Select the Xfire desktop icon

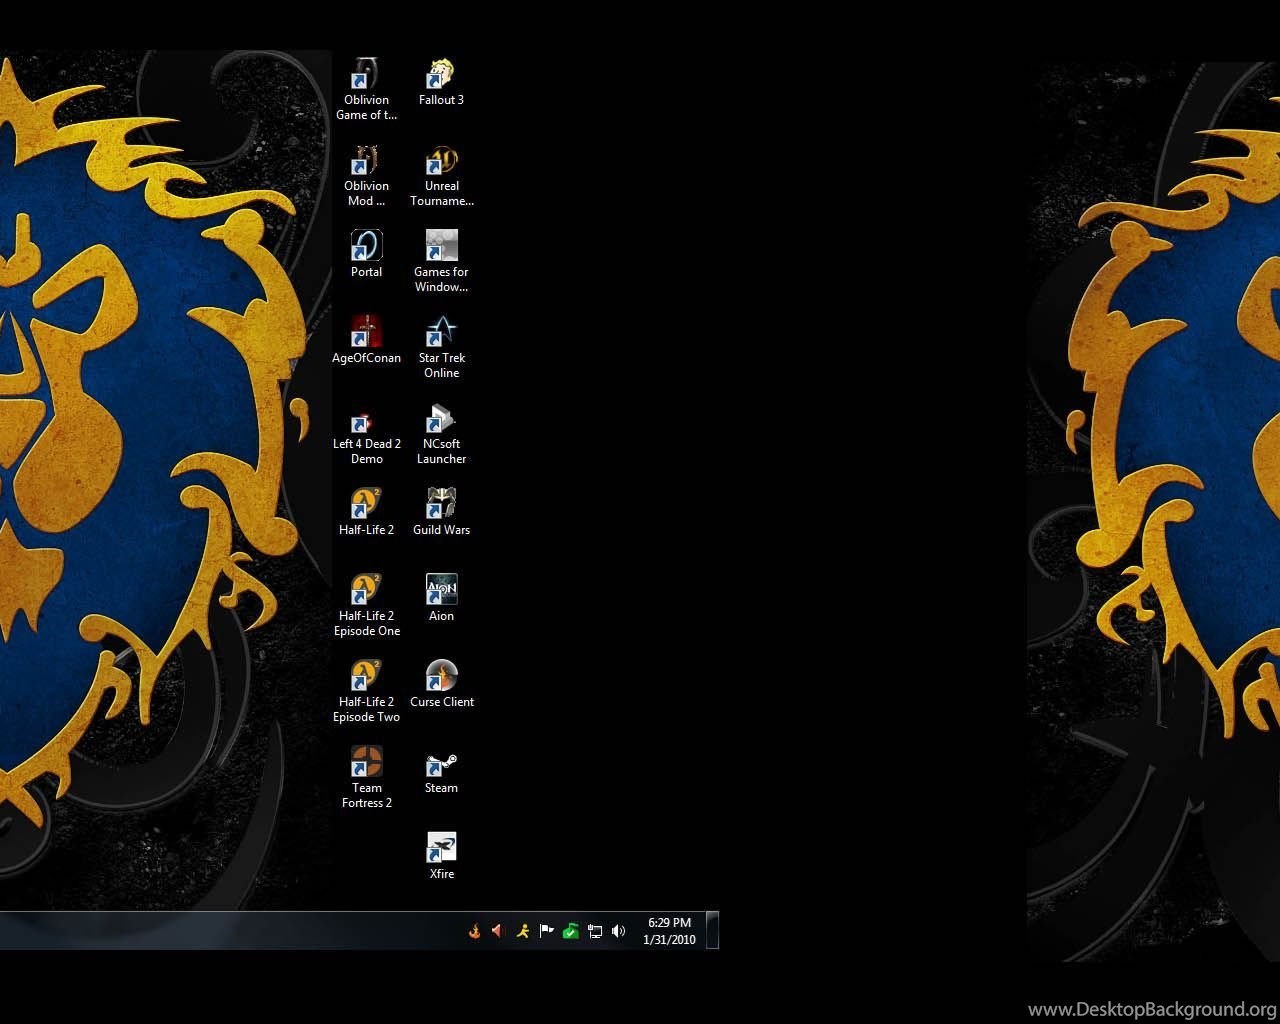point(441,856)
